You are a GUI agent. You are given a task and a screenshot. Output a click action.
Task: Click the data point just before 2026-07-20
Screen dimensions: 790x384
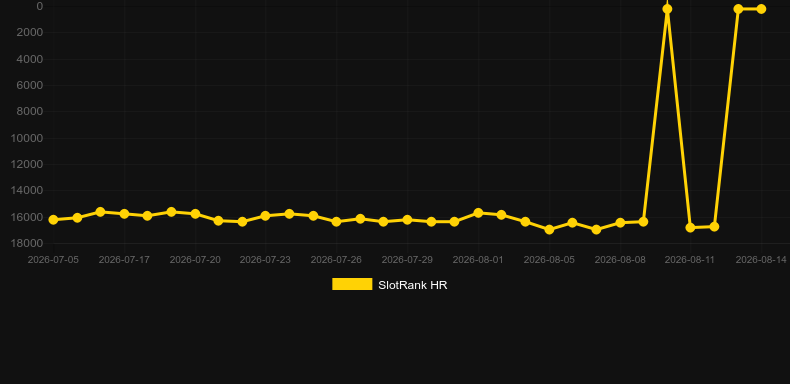[171, 212]
